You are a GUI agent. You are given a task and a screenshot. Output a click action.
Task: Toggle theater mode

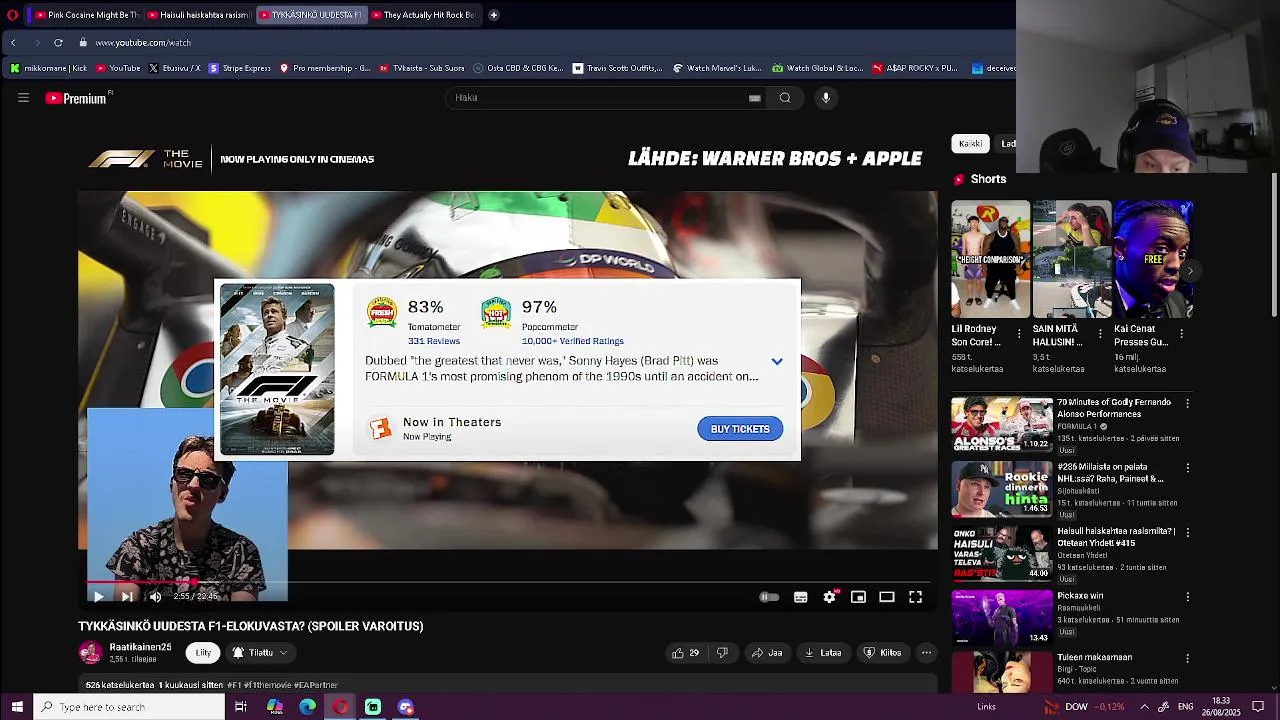coord(887,597)
